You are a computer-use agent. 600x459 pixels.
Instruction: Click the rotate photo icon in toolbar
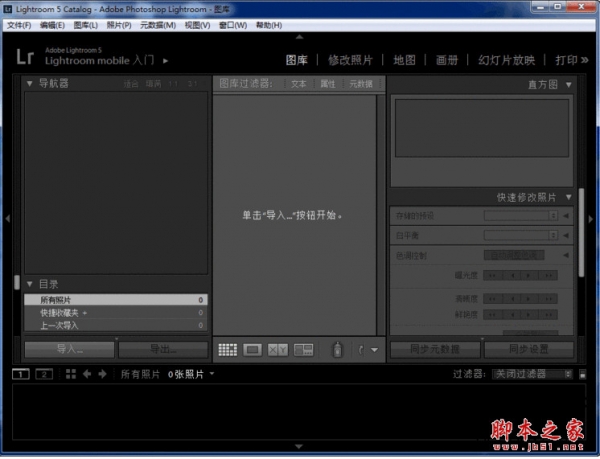[360, 350]
